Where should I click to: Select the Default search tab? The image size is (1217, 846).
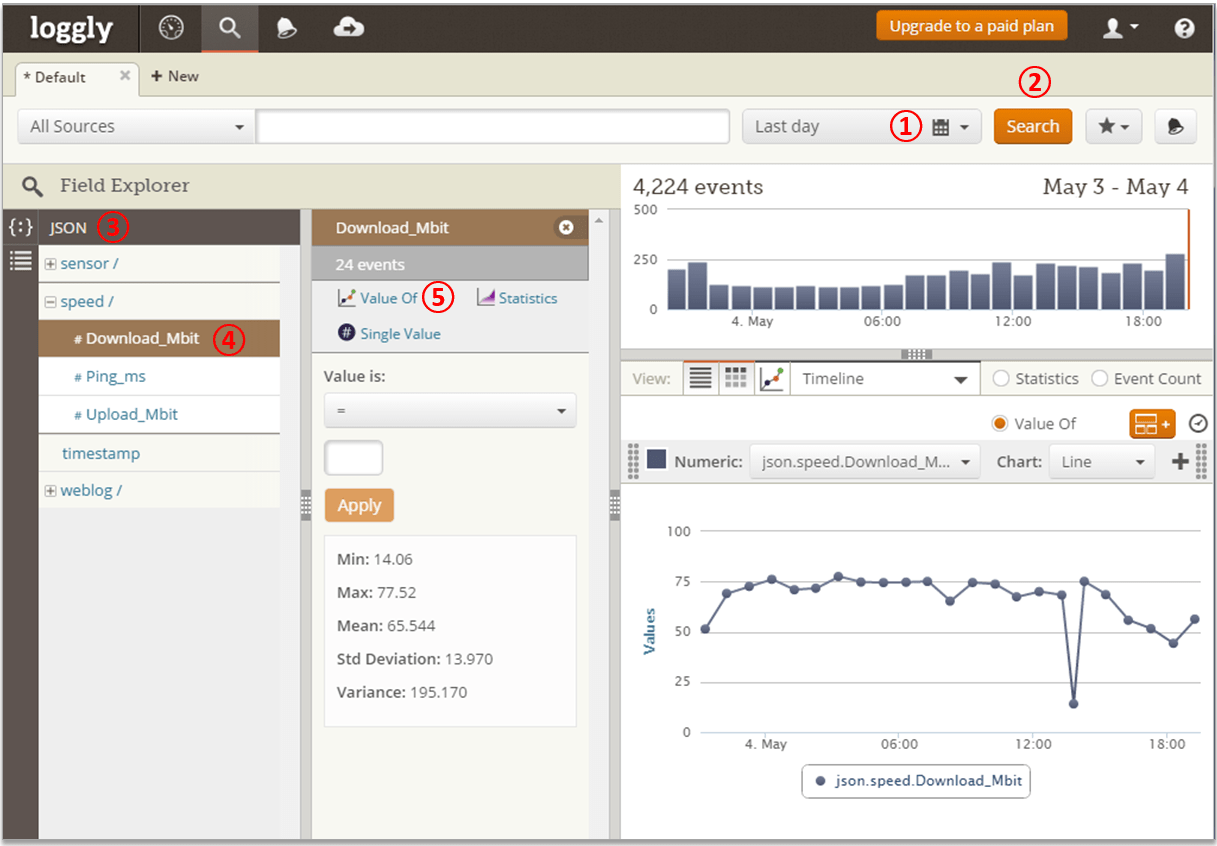point(60,77)
